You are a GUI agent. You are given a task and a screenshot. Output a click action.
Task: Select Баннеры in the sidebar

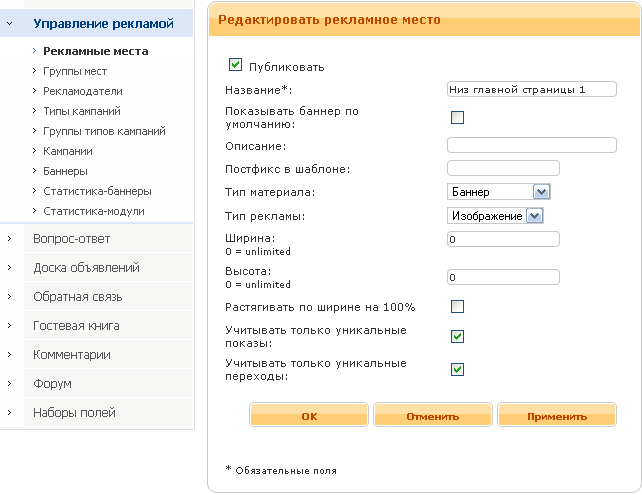coord(65,171)
